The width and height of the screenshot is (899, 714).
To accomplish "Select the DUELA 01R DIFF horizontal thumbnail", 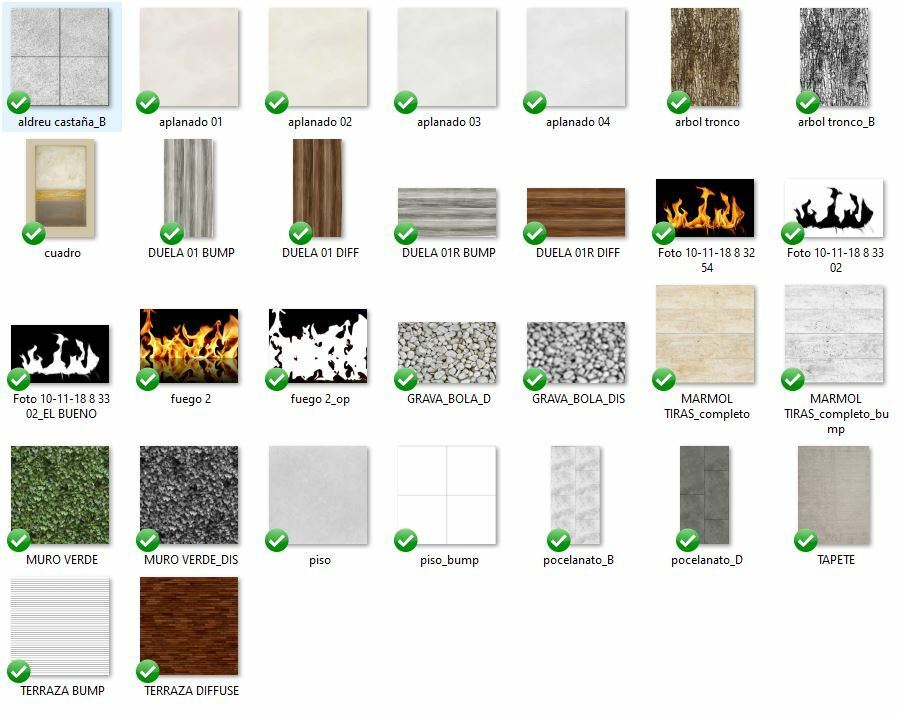I will tap(576, 212).
